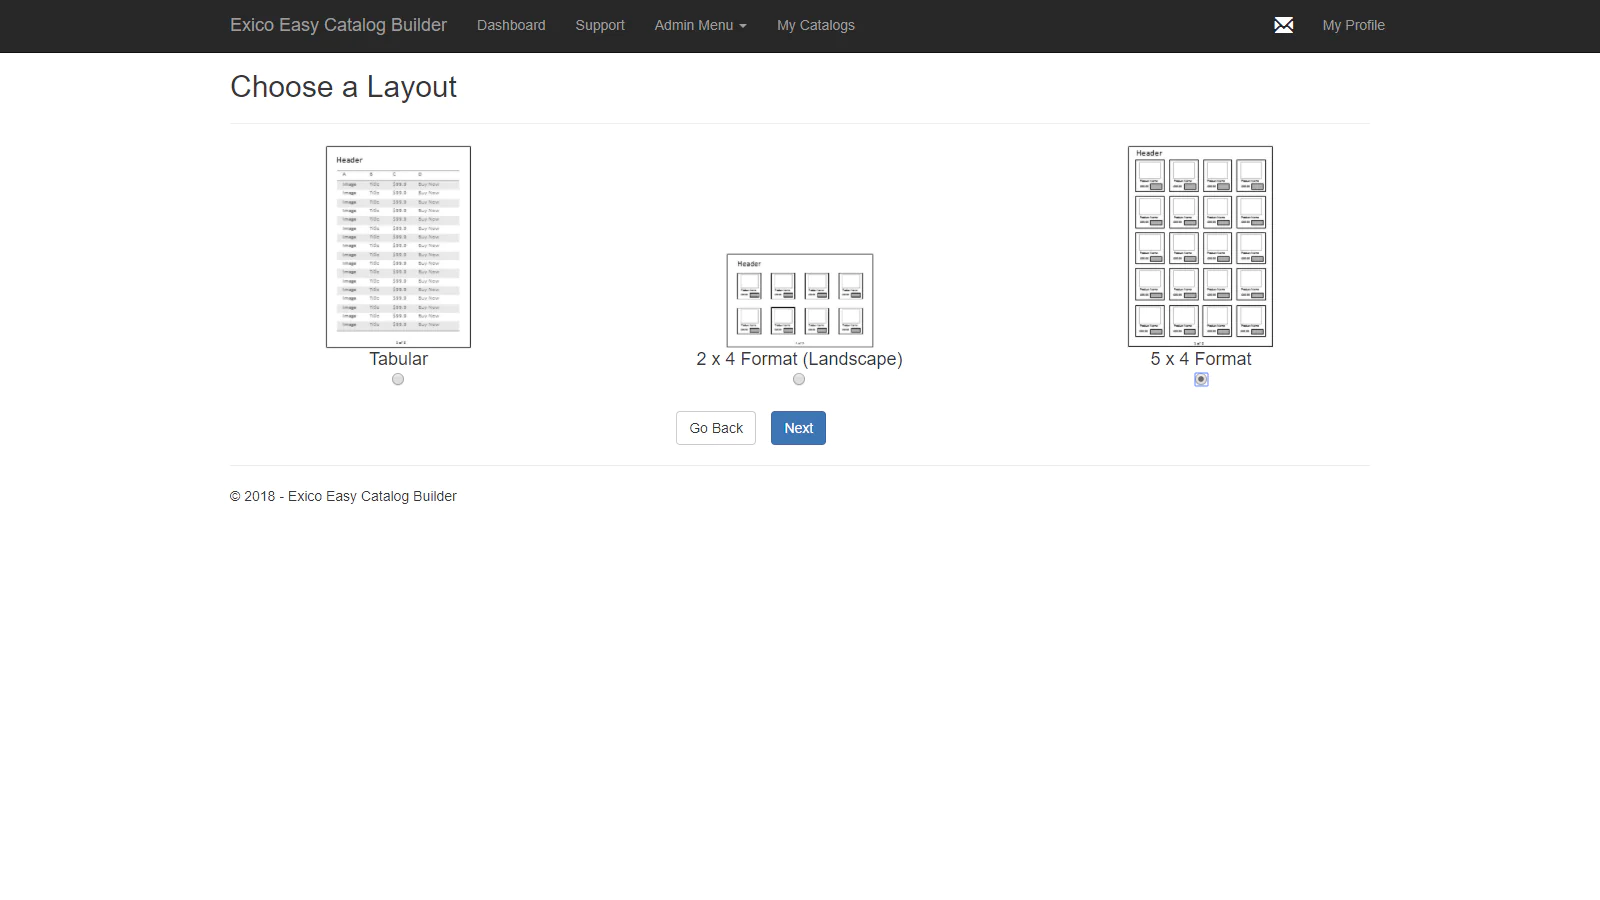Click the 2018 copyright footer text
The image size is (1600, 900).
(x=343, y=496)
